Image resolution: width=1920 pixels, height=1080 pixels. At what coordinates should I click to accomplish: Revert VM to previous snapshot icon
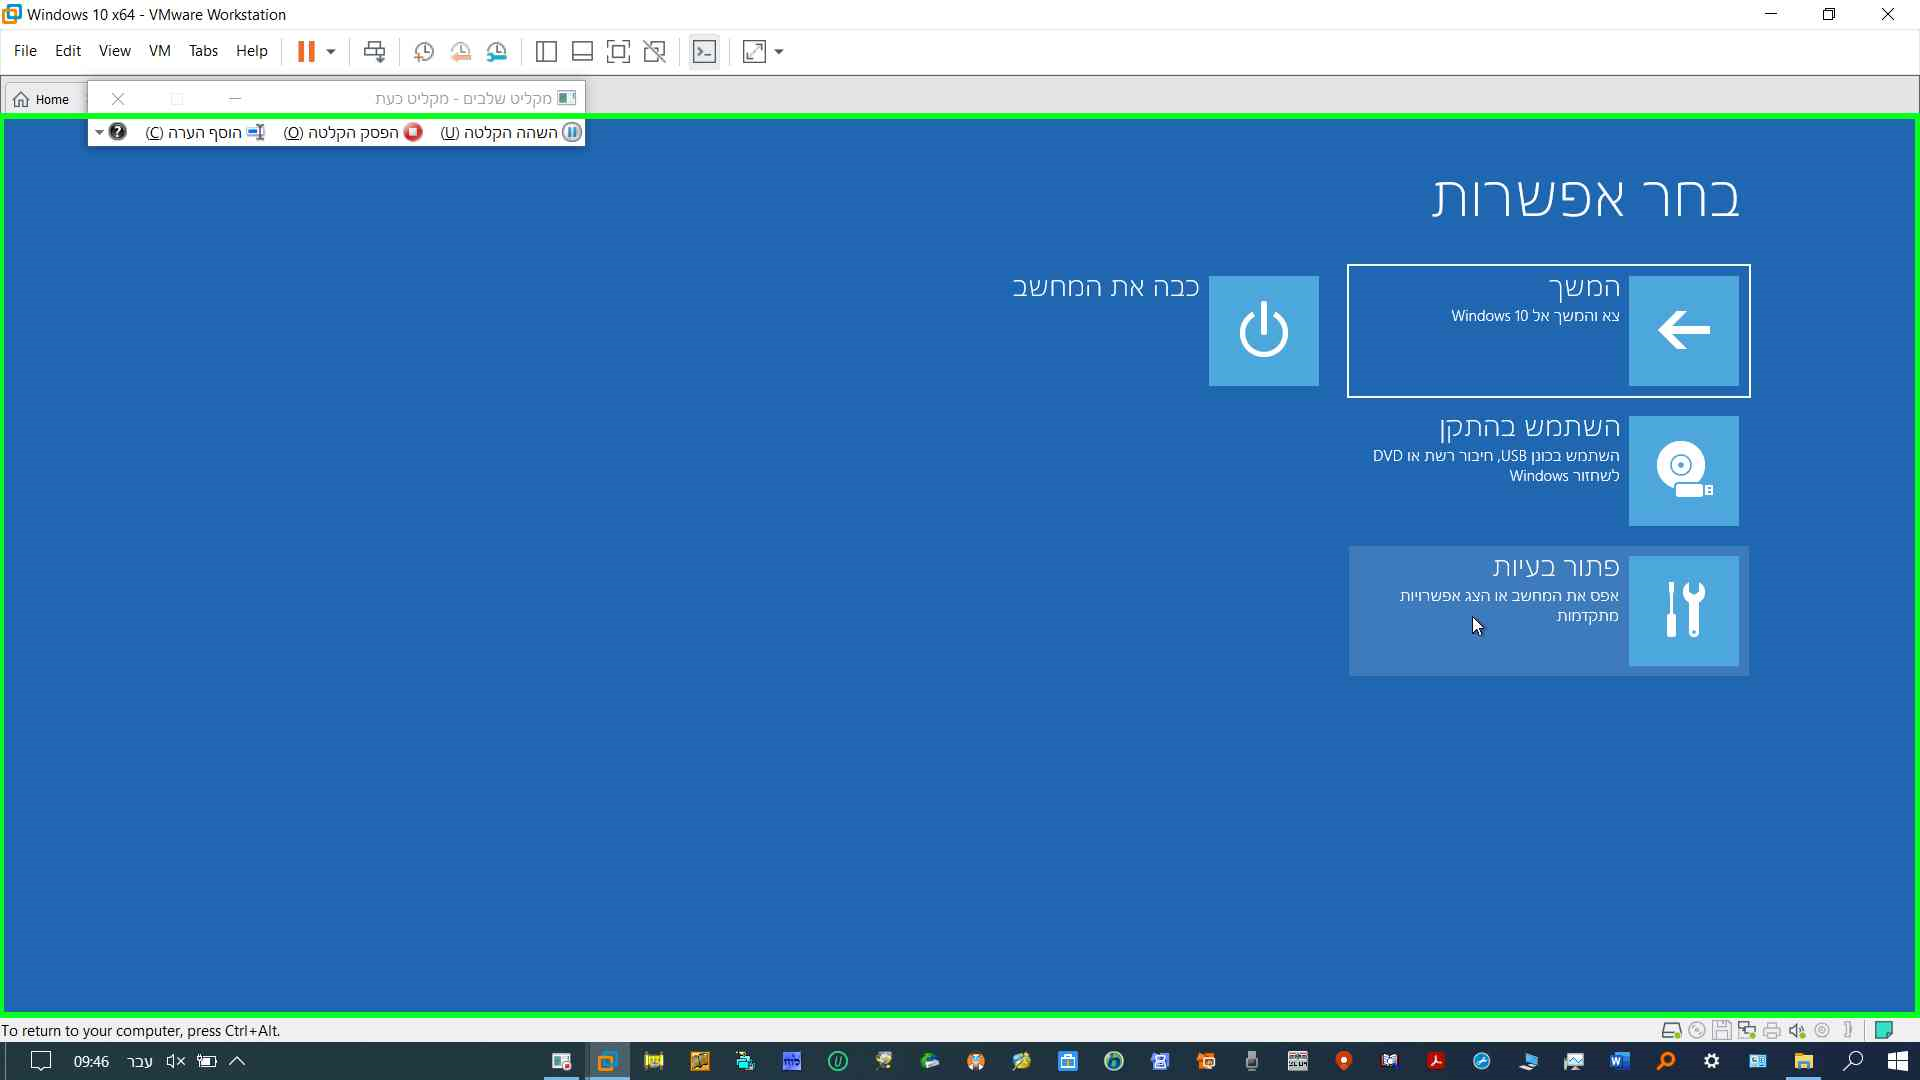(x=460, y=52)
